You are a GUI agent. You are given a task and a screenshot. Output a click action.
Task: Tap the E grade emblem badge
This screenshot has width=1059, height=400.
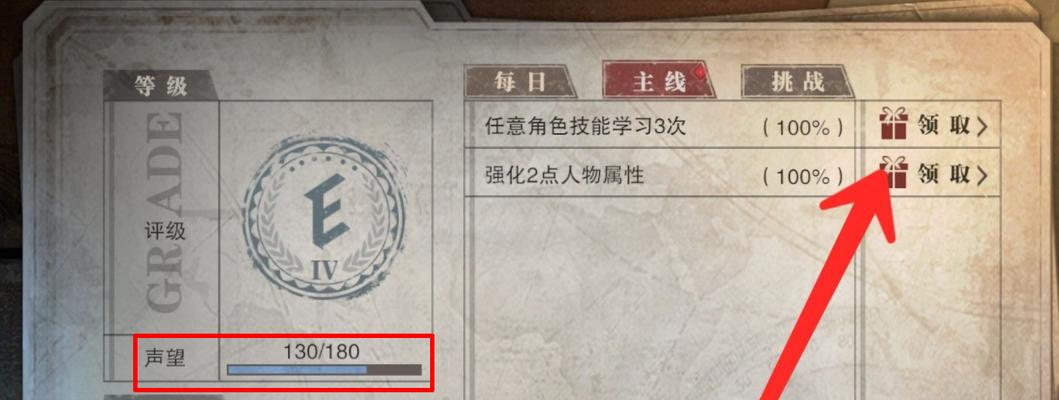[325, 218]
